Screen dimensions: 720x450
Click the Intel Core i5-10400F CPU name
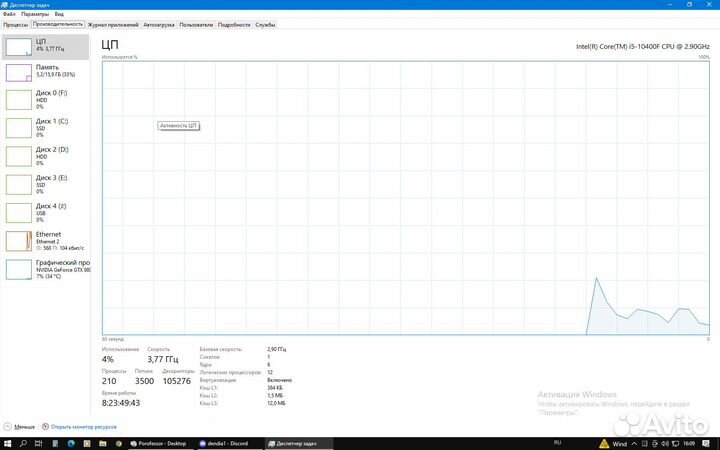point(643,46)
